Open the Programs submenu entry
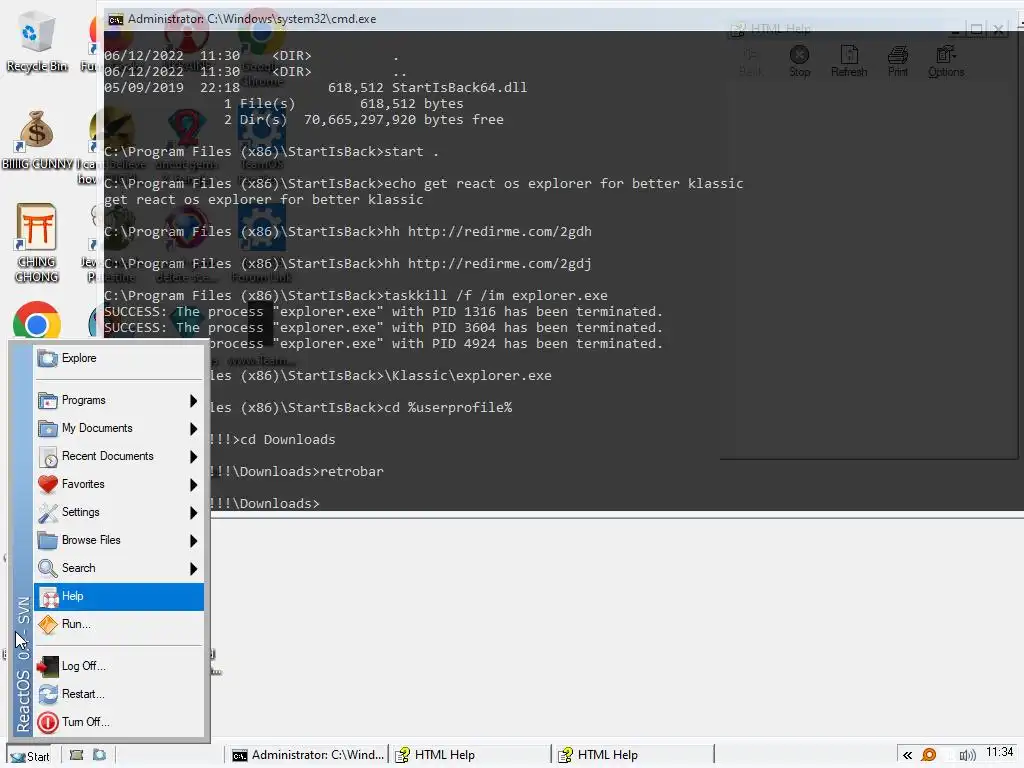Screen dimensions: 1024x768 tap(119, 400)
